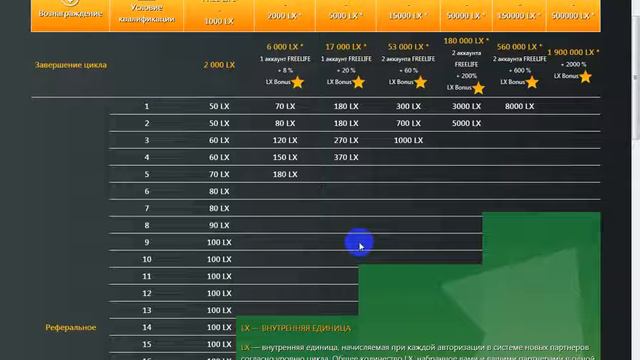The height and width of the screenshot is (360, 640).
Task: Click the star icon under 53 000 LX
Action: coord(420,82)
